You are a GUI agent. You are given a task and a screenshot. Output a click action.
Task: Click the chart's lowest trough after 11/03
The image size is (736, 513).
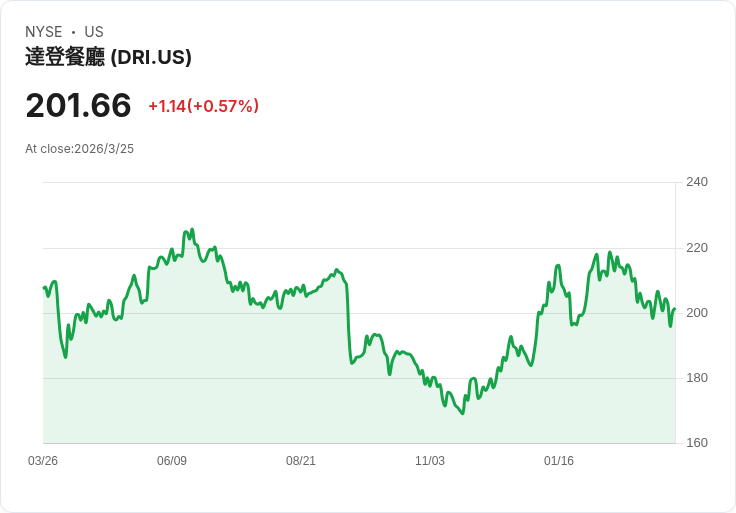[x=463, y=413]
